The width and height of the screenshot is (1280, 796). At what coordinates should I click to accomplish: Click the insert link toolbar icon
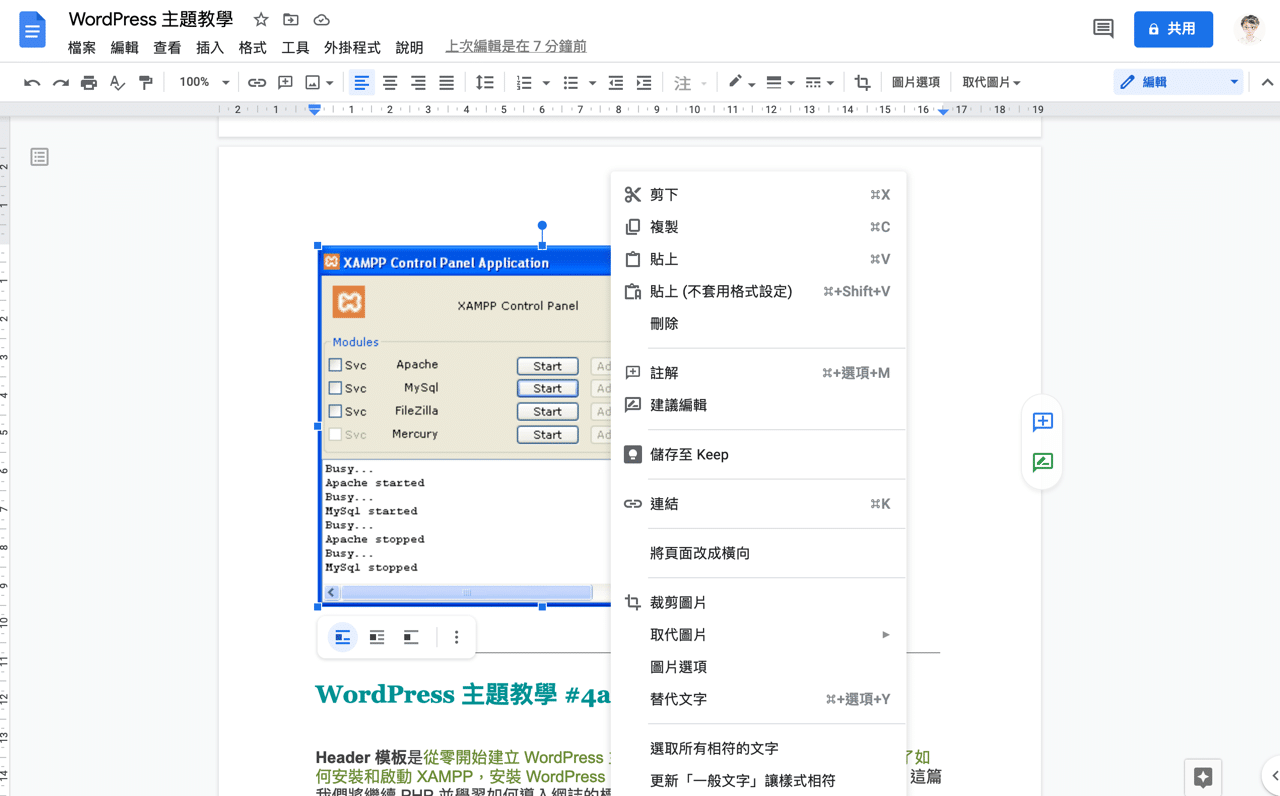[x=257, y=83]
